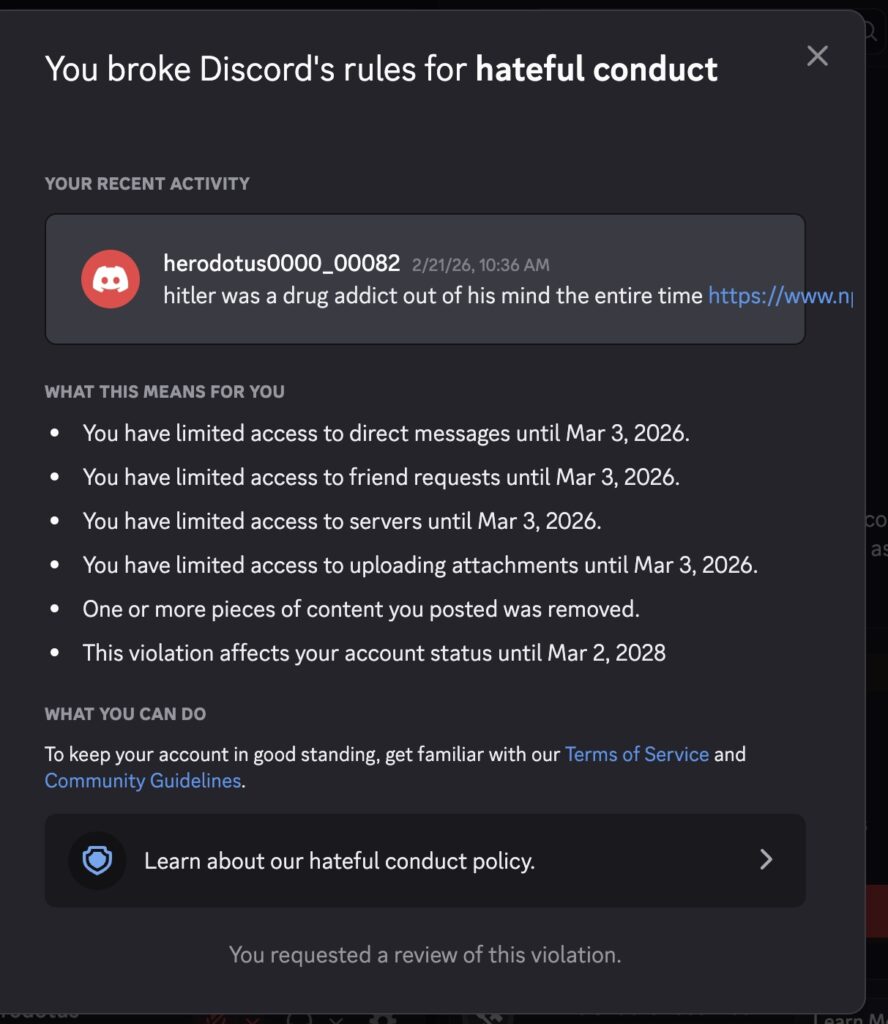Click the flagged message text about hitler
Screen dimensions: 888x1024
[x=433, y=296]
